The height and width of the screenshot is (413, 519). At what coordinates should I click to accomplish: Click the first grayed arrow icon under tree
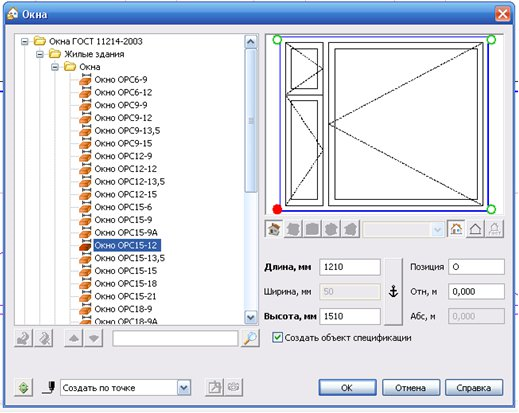point(23,339)
